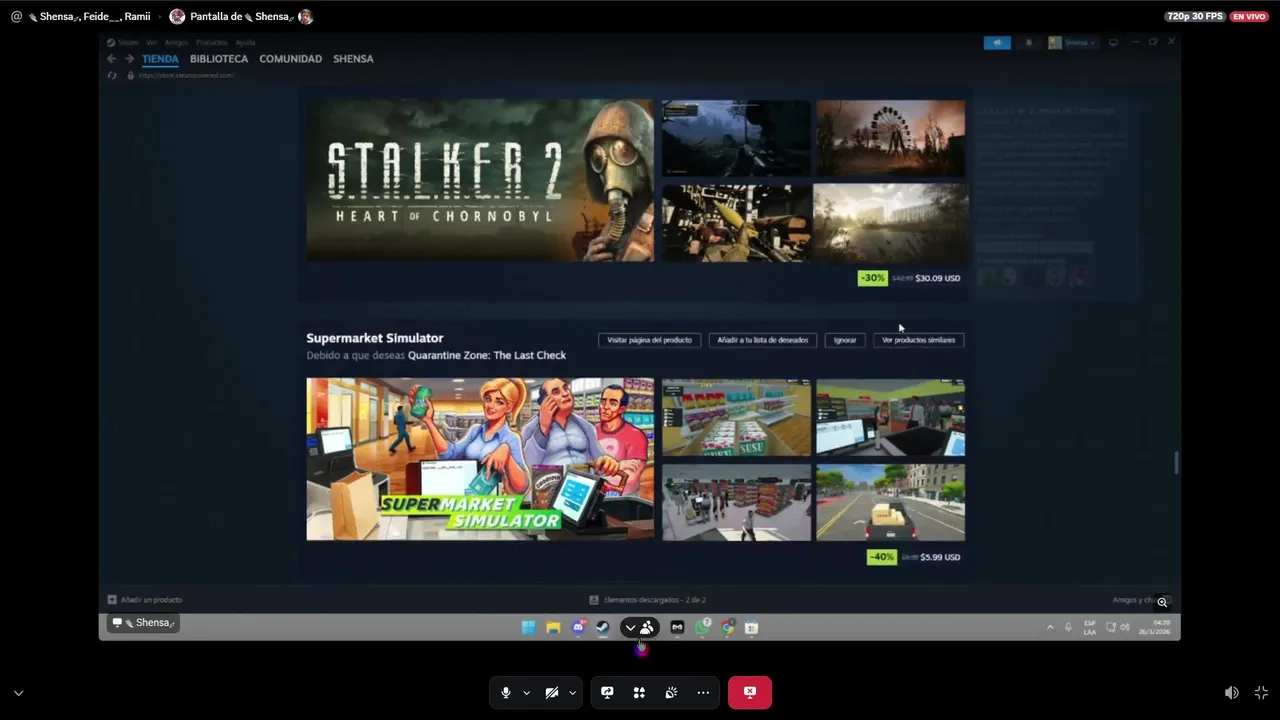Toggle the microphone mute button
Image resolution: width=1280 pixels, height=720 pixels.
tap(506, 693)
